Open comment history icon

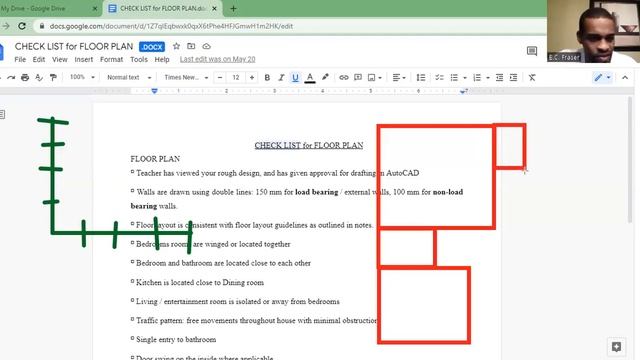tap(532, 51)
